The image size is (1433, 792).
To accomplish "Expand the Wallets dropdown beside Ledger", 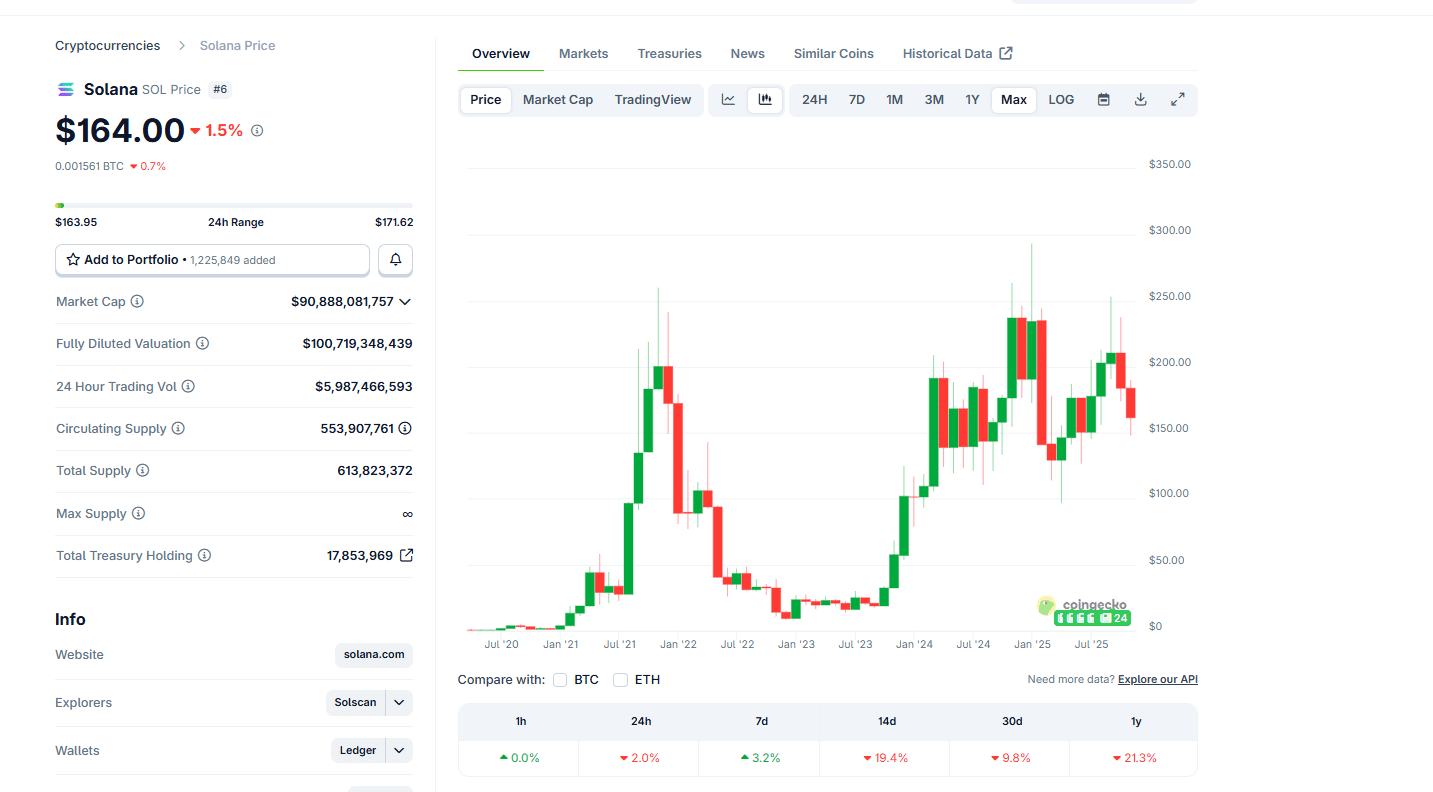I will (399, 750).
